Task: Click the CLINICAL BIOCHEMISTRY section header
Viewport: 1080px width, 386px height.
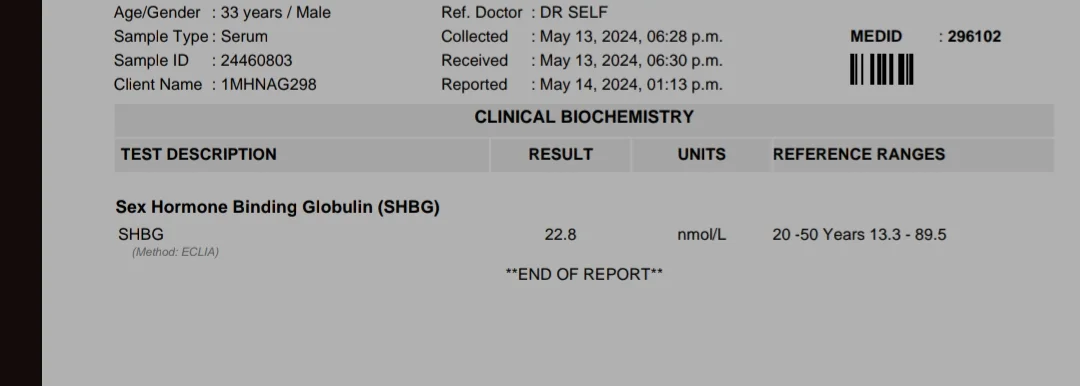Action: [584, 117]
